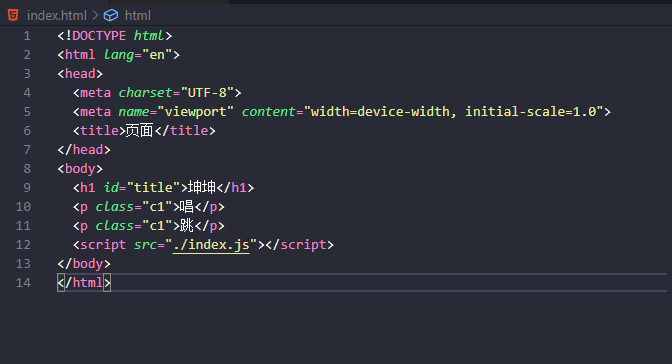Click line number 9 in gutter

[x=27, y=188]
